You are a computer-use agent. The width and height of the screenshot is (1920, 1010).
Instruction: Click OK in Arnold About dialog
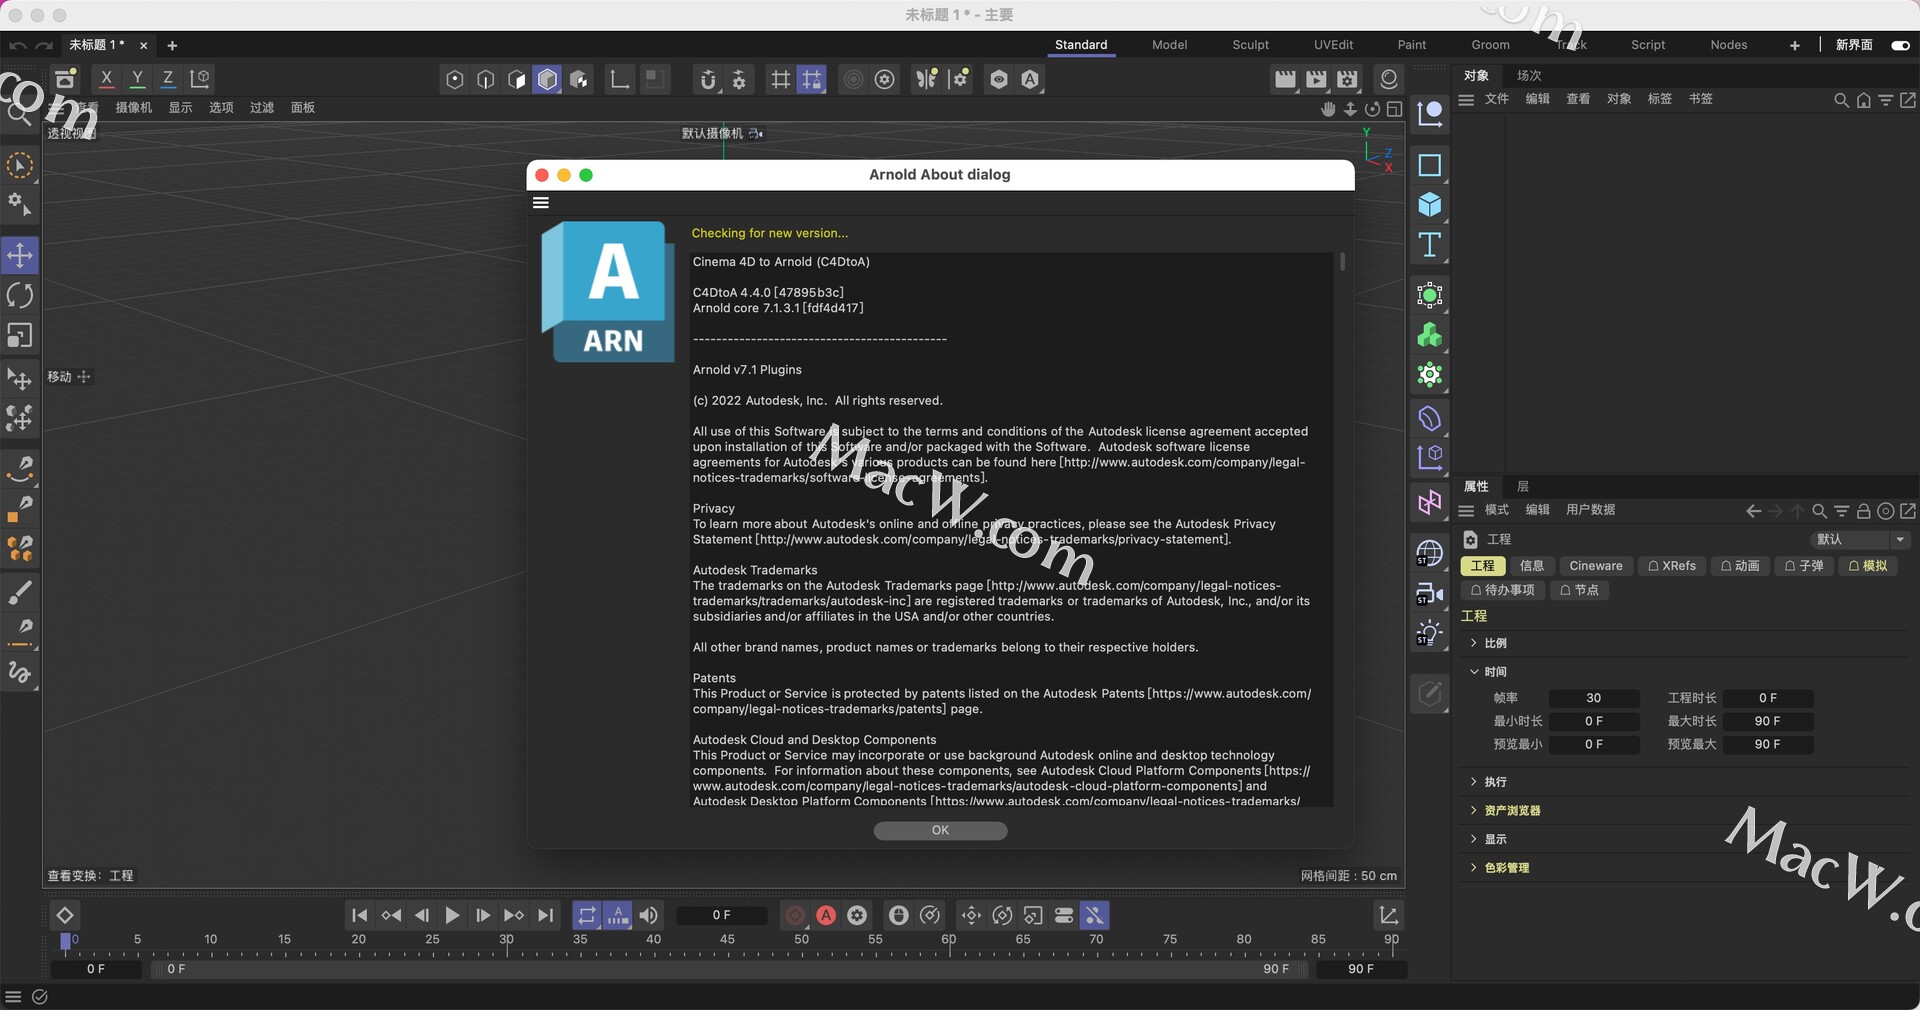click(940, 831)
